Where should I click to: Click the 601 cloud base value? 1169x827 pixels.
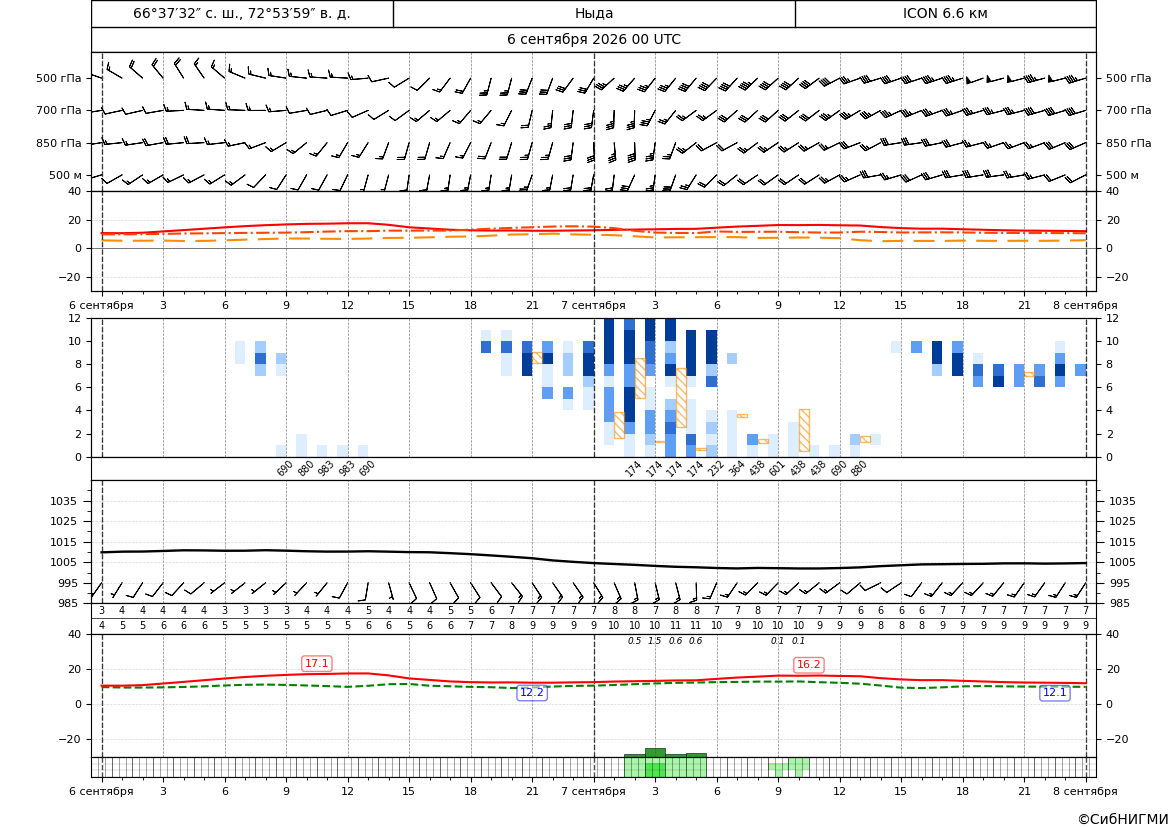coord(776,468)
